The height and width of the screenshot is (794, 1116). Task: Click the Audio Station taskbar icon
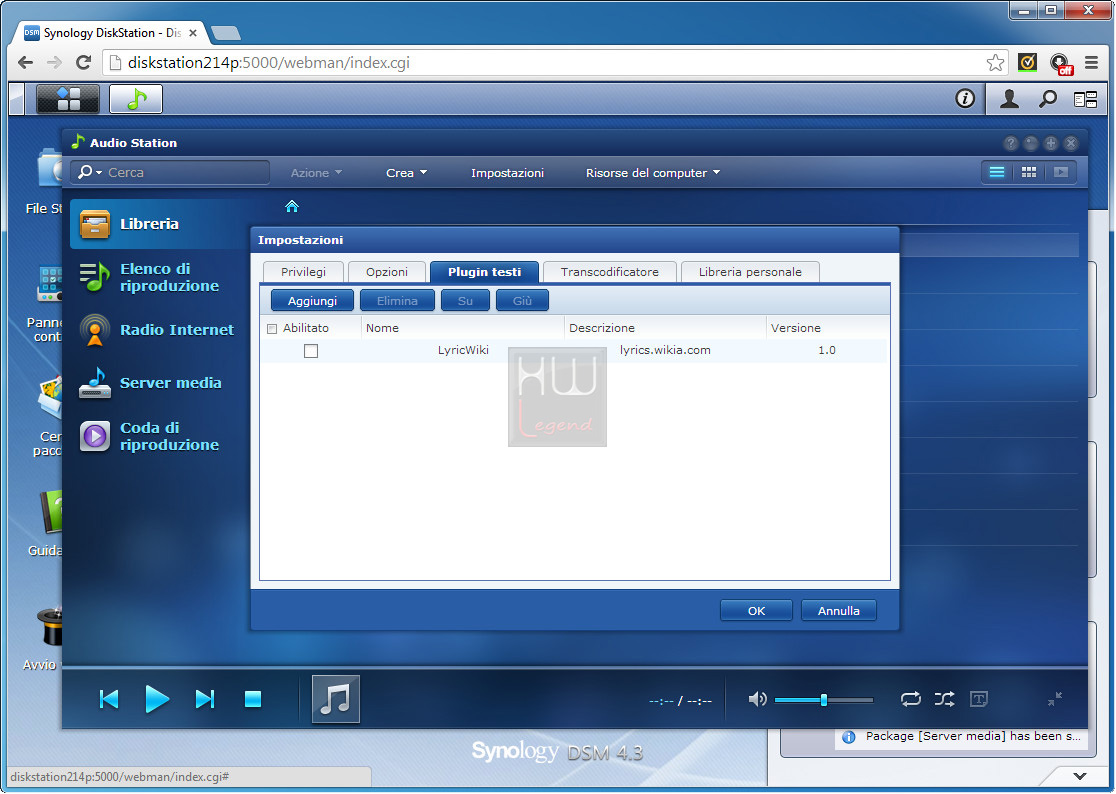coord(136,99)
